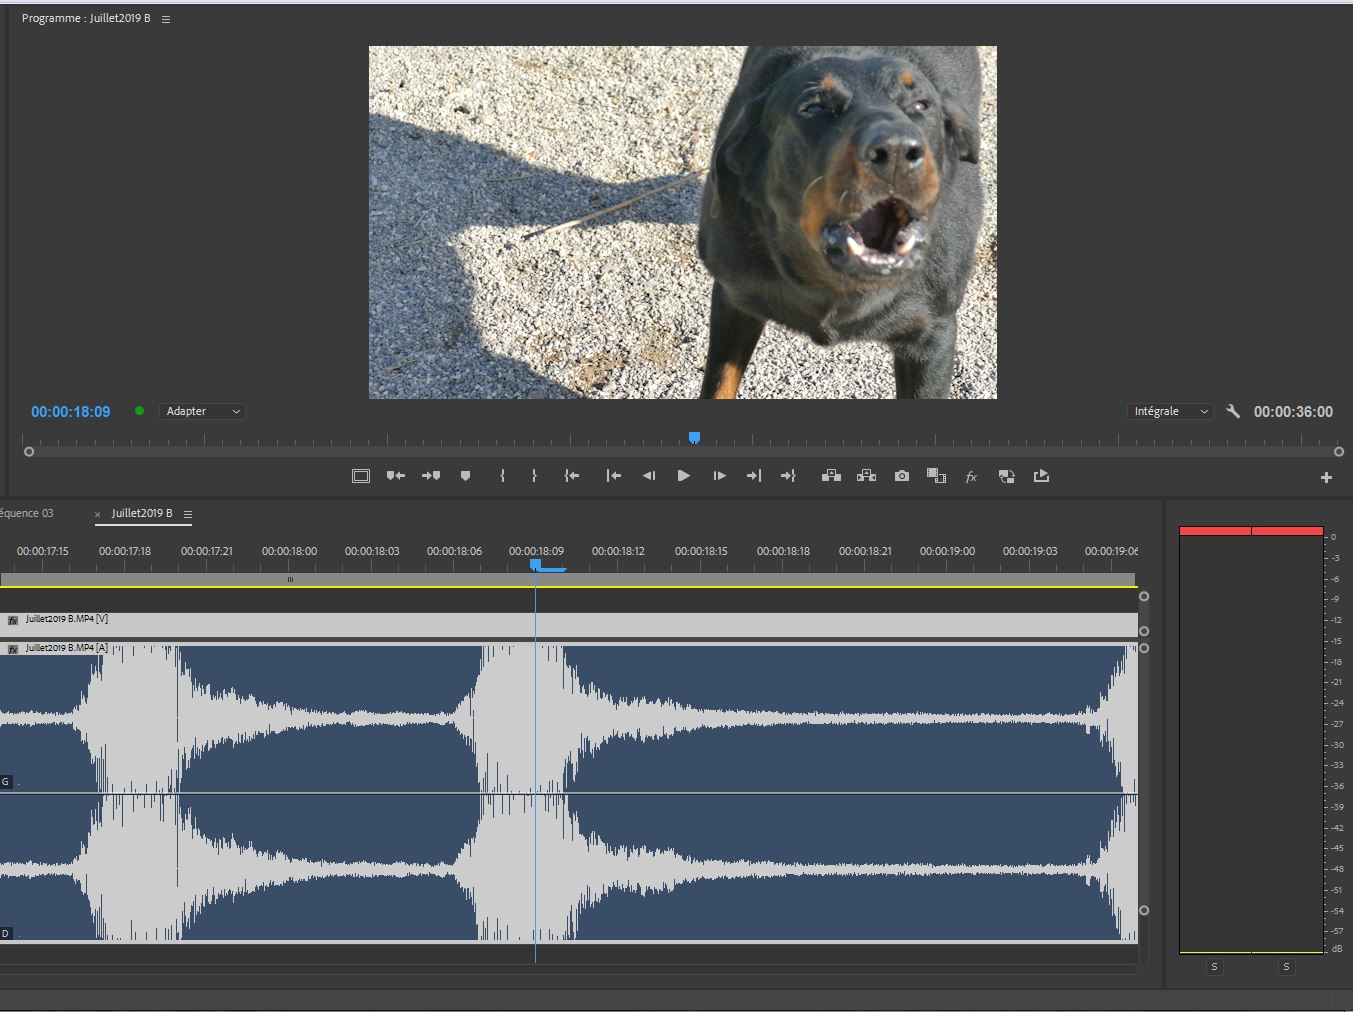Click the fx badge on Juillet2019 B.MP4 [V] clip
The image size is (1353, 1012).
pyautogui.click(x=13, y=620)
